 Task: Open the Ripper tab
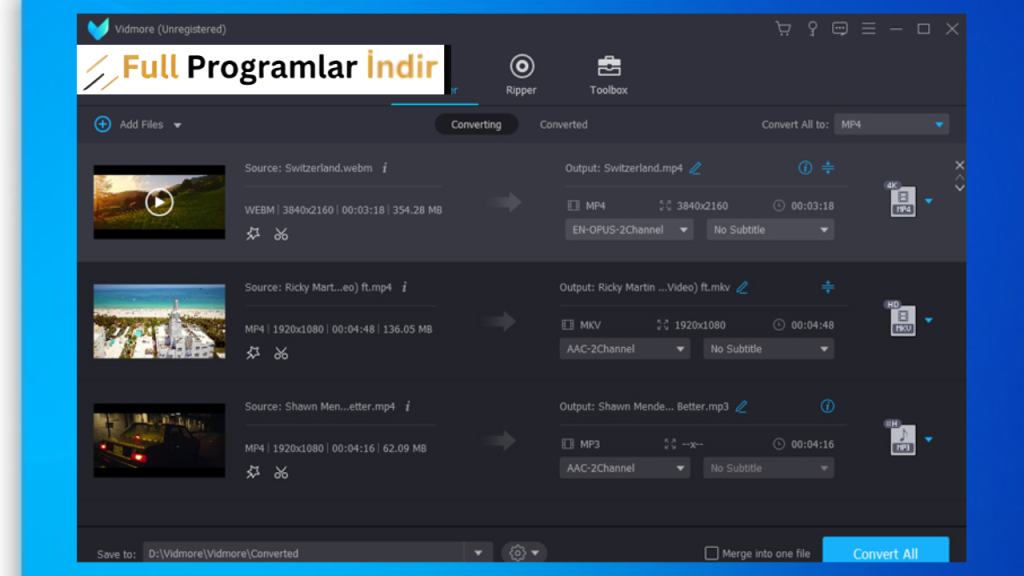(521, 75)
